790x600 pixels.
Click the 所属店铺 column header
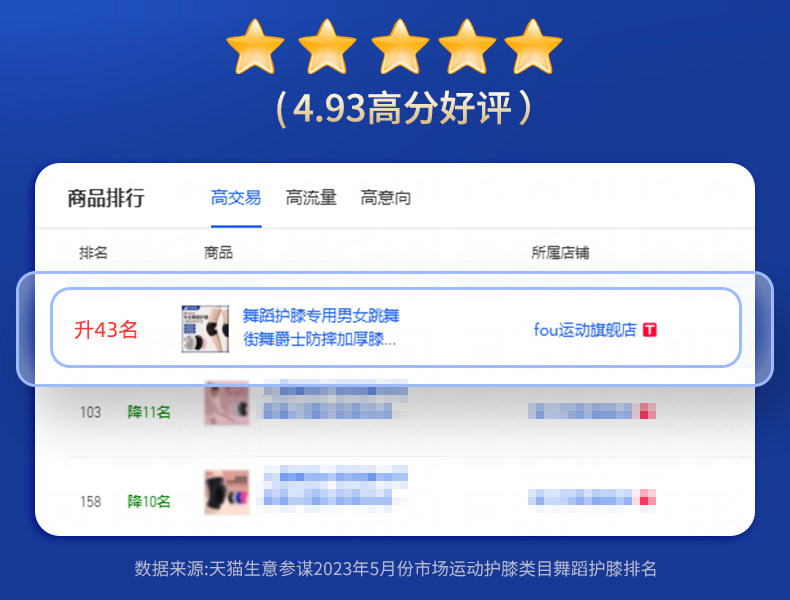pyautogui.click(x=560, y=252)
